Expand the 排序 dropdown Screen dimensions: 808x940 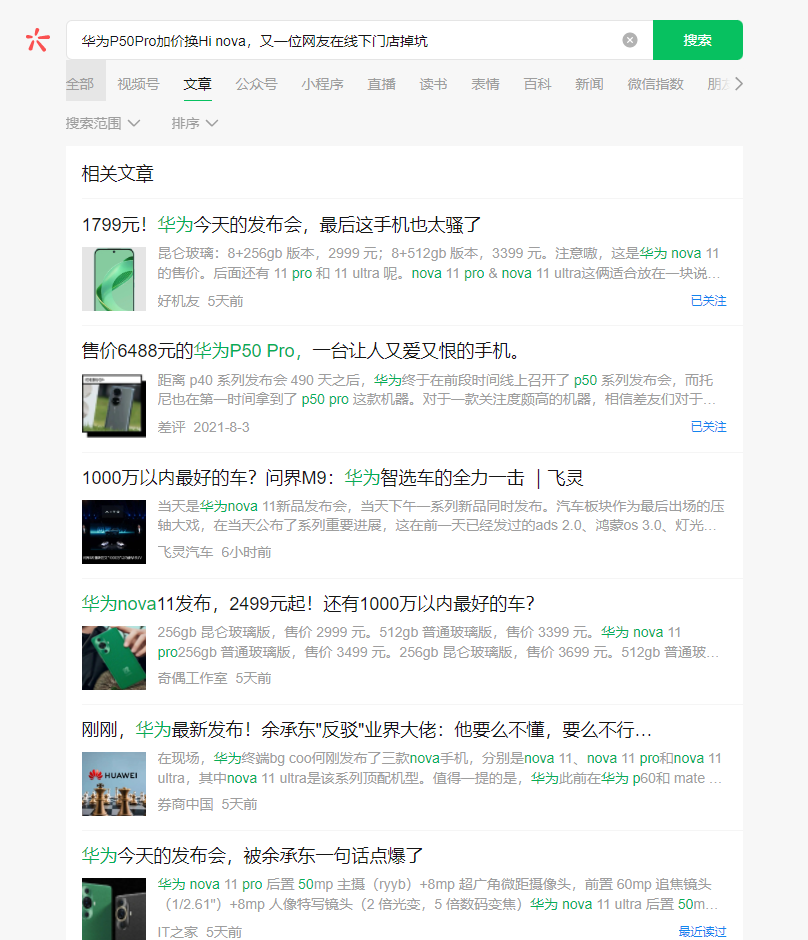[195, 123]
